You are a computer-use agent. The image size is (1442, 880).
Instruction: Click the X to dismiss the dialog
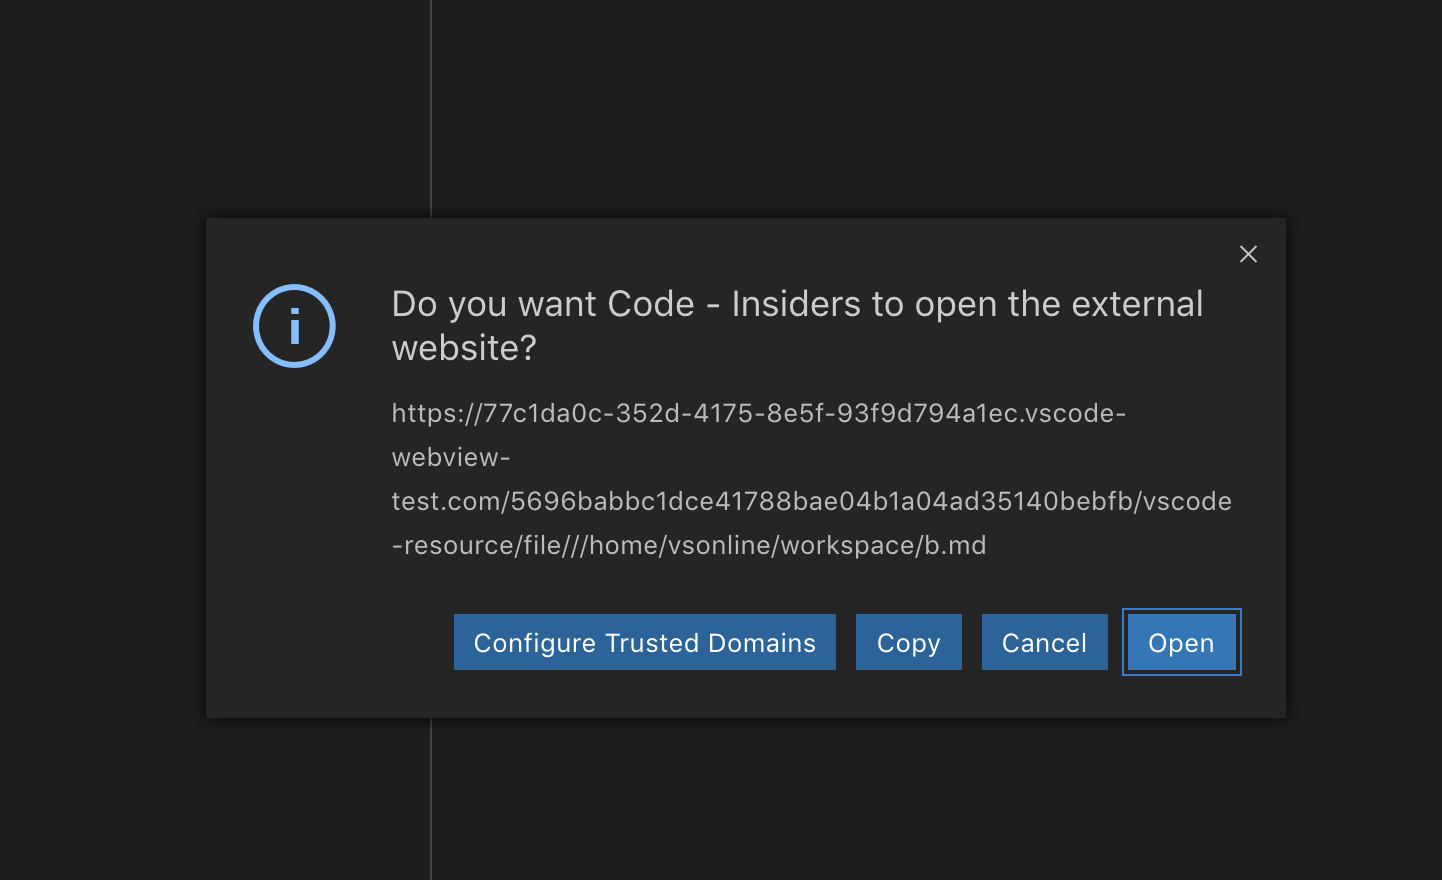point(1248,254)
